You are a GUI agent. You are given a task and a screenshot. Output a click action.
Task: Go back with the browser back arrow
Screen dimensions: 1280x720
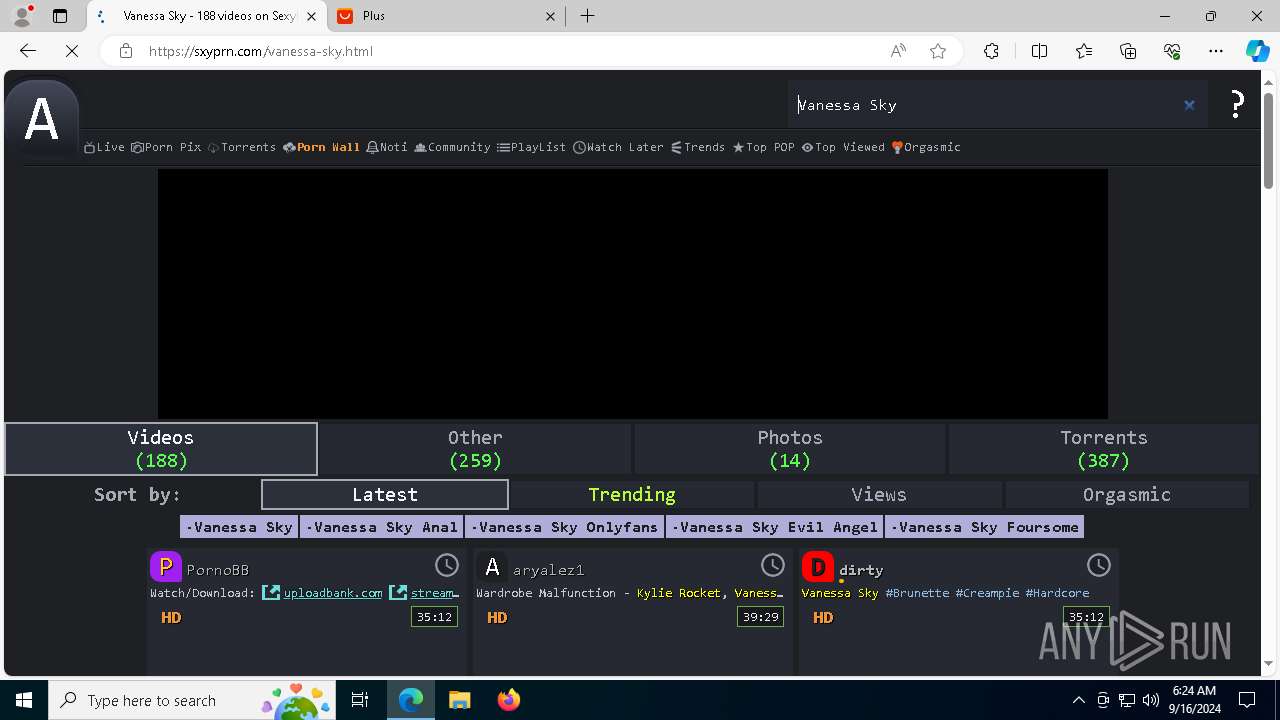[x=28, y=51]
